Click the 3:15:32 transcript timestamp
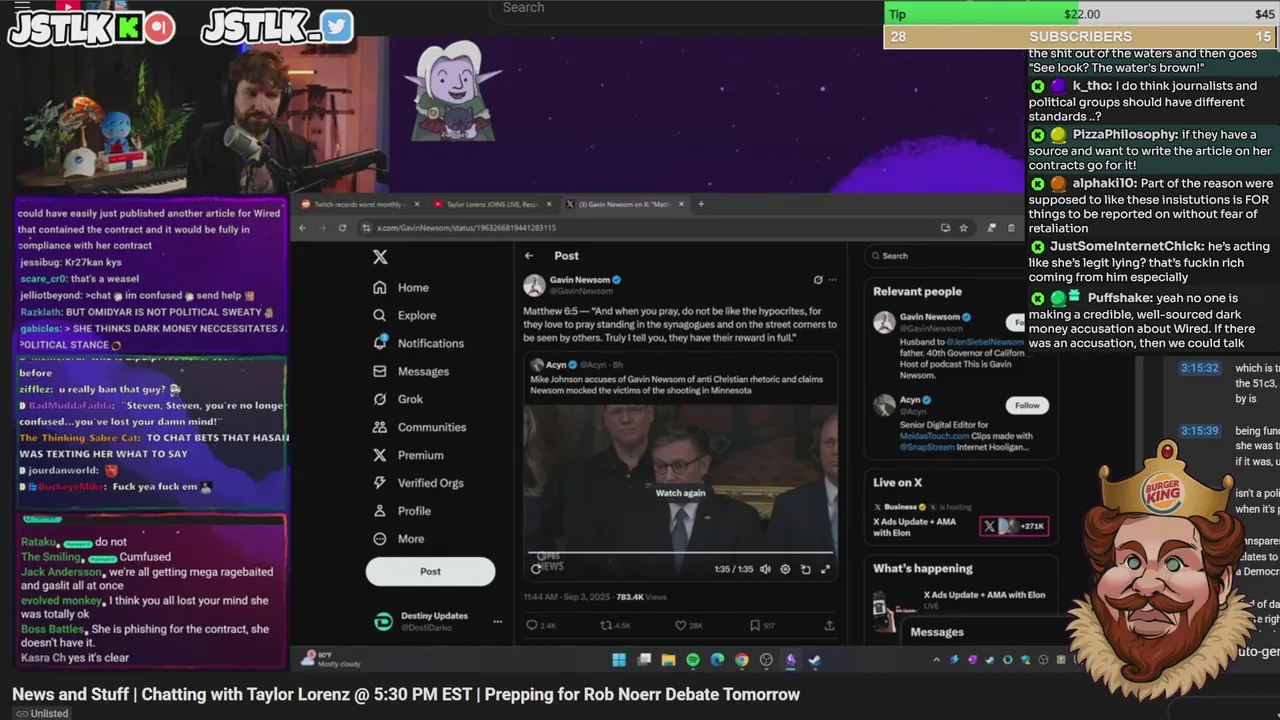This screenshot has height=720, width=1280. [x=1199, y=368]
